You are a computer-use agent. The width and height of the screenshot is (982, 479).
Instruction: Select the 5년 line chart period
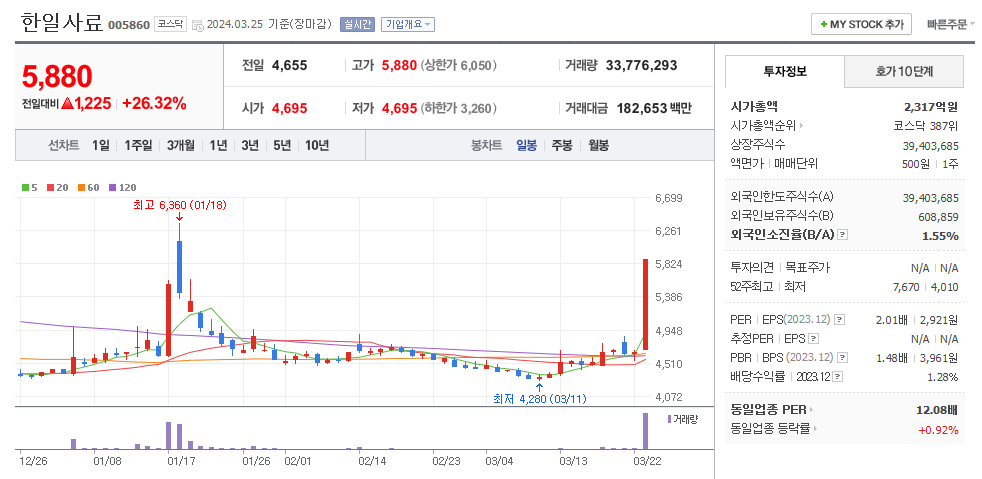coord(282,146)
